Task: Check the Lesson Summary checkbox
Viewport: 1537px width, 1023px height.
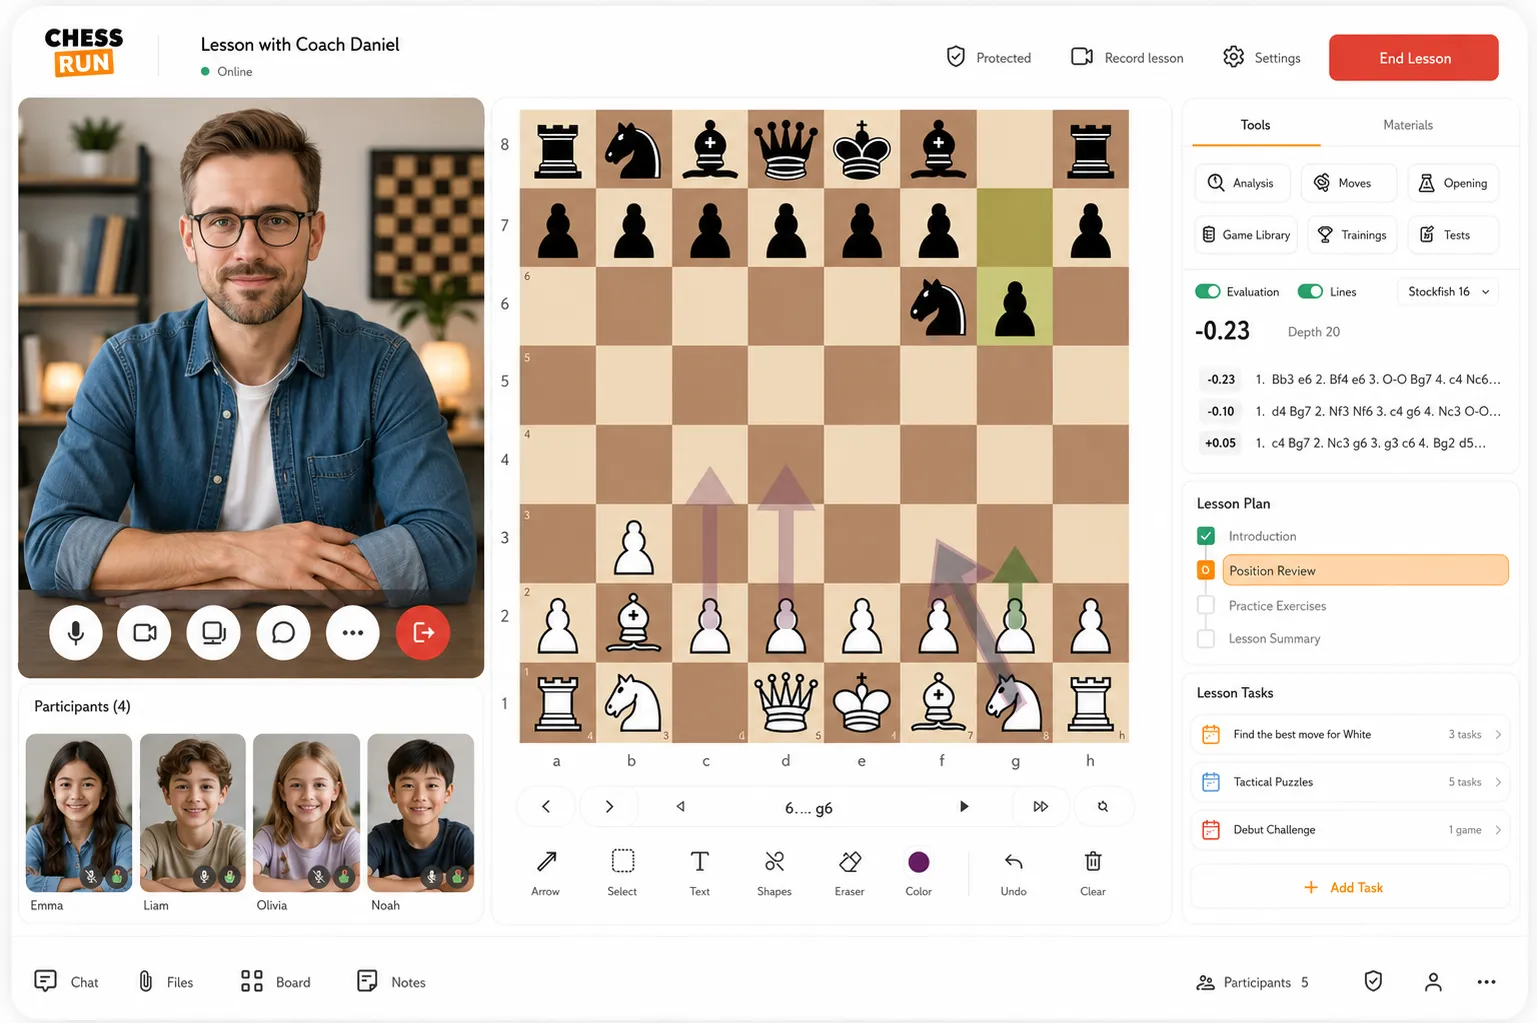Action: point(1206,638)
